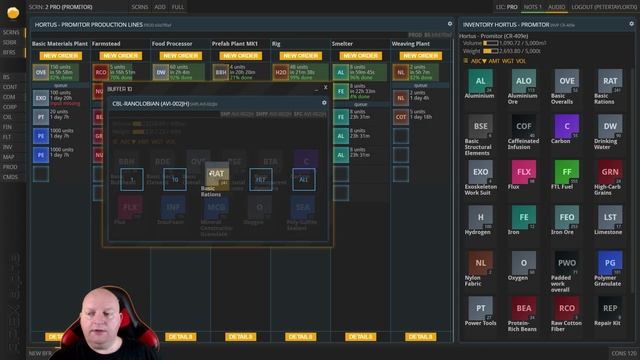640x360 pixels.
Task: Select the Basic Overalls (OVE) inventory item
Action: (x=567, y=81)
